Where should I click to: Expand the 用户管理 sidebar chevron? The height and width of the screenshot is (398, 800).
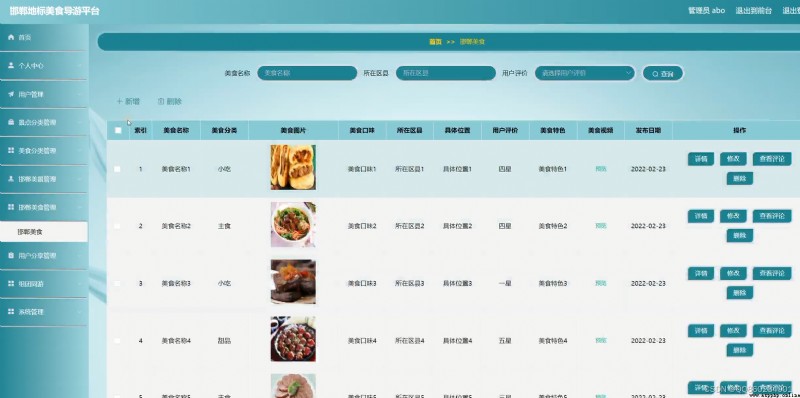[80, 94]
